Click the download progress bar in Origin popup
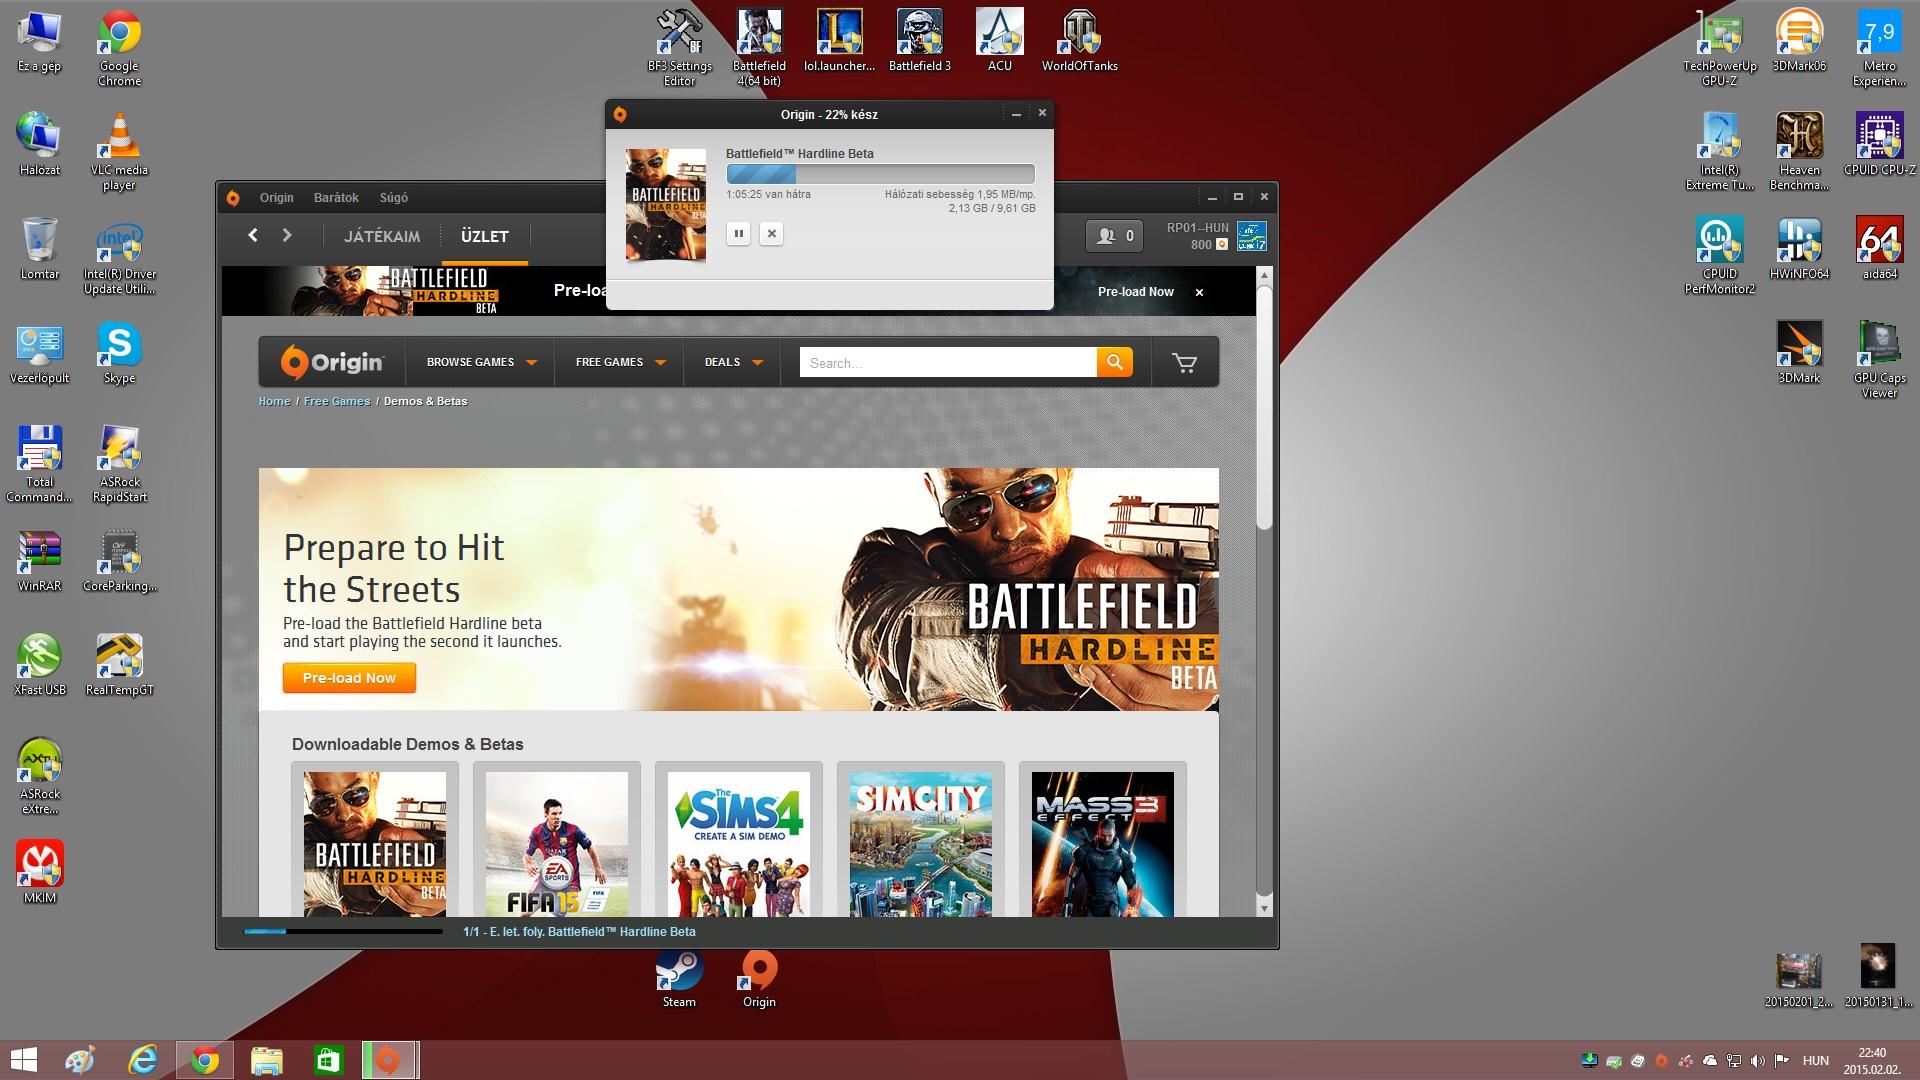Image resolution: width=1920 pixels, height=1080 pixels. [880, 174]
